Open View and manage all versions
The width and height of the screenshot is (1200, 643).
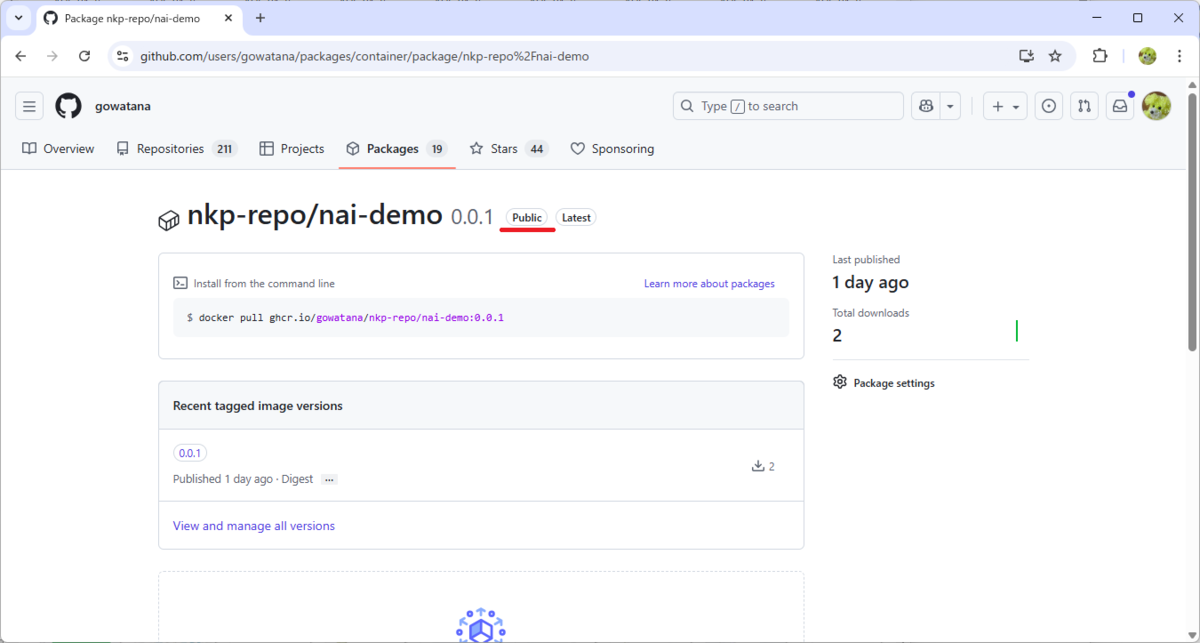point(254,526)
